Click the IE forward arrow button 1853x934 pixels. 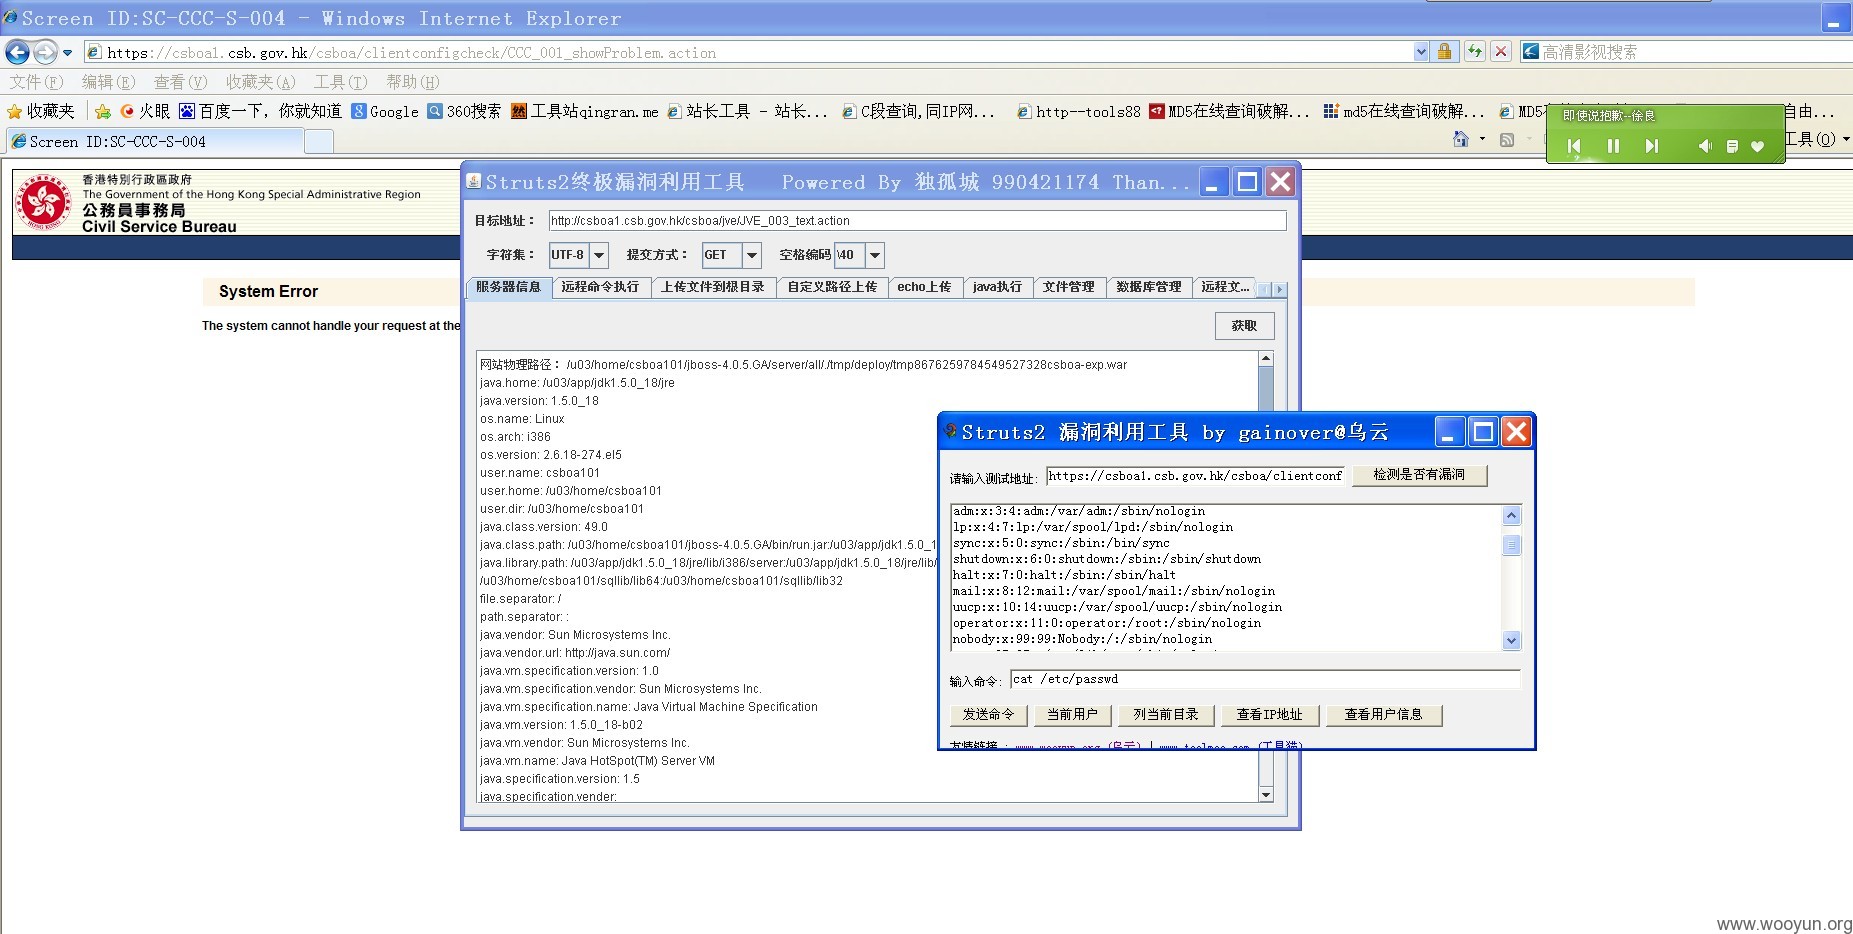click(46, 52)
